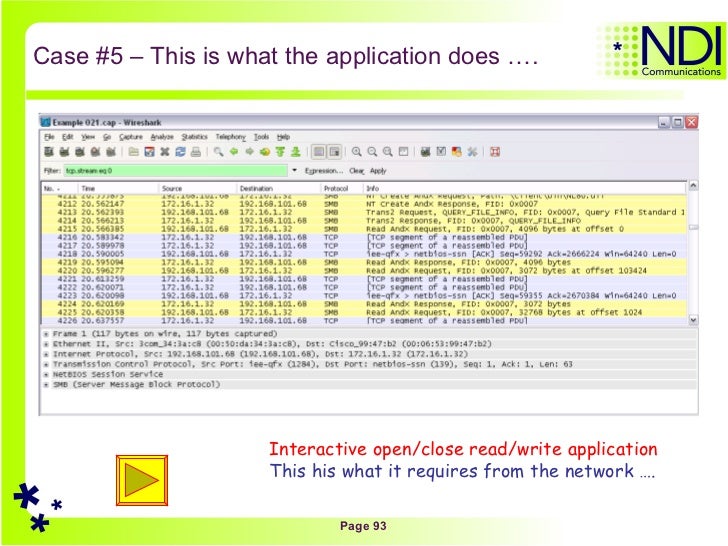Expand Ethernet II details tree
Image resolution: width=728 pixels, height=546 pixels.
click(x=46, y=344)
